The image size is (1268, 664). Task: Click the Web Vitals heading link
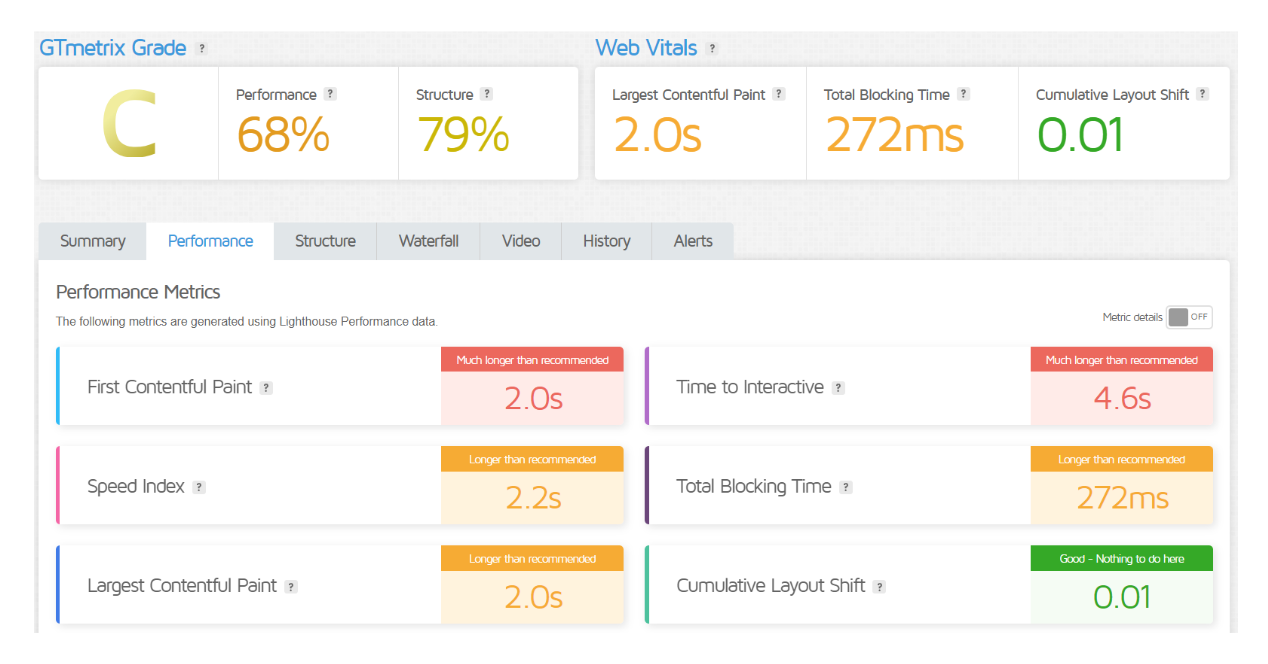[645, 47]
